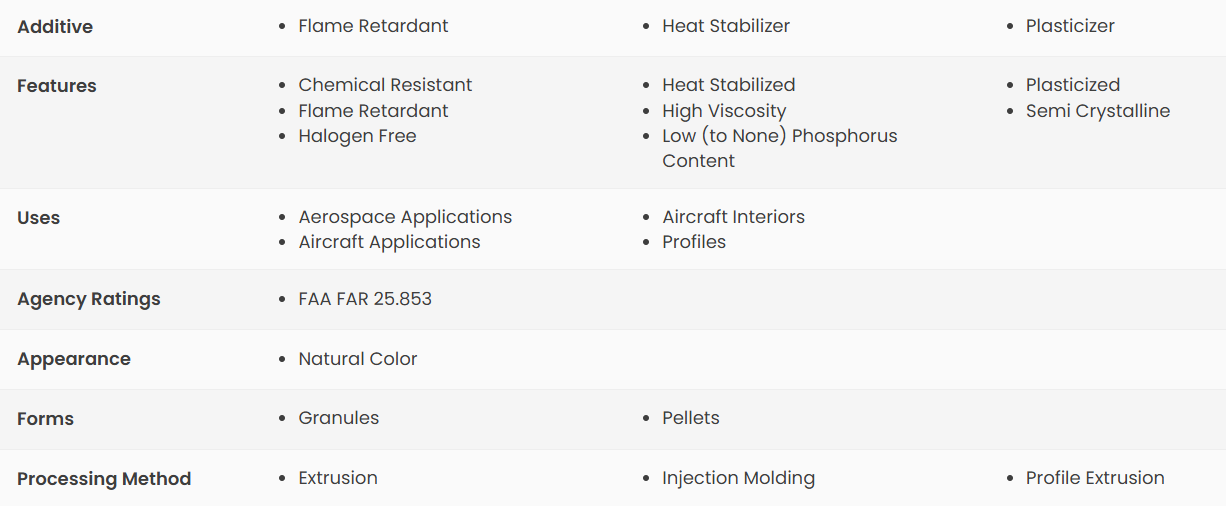
Task: Click Profile Extrusion processing method
Action: point(1095,478)
